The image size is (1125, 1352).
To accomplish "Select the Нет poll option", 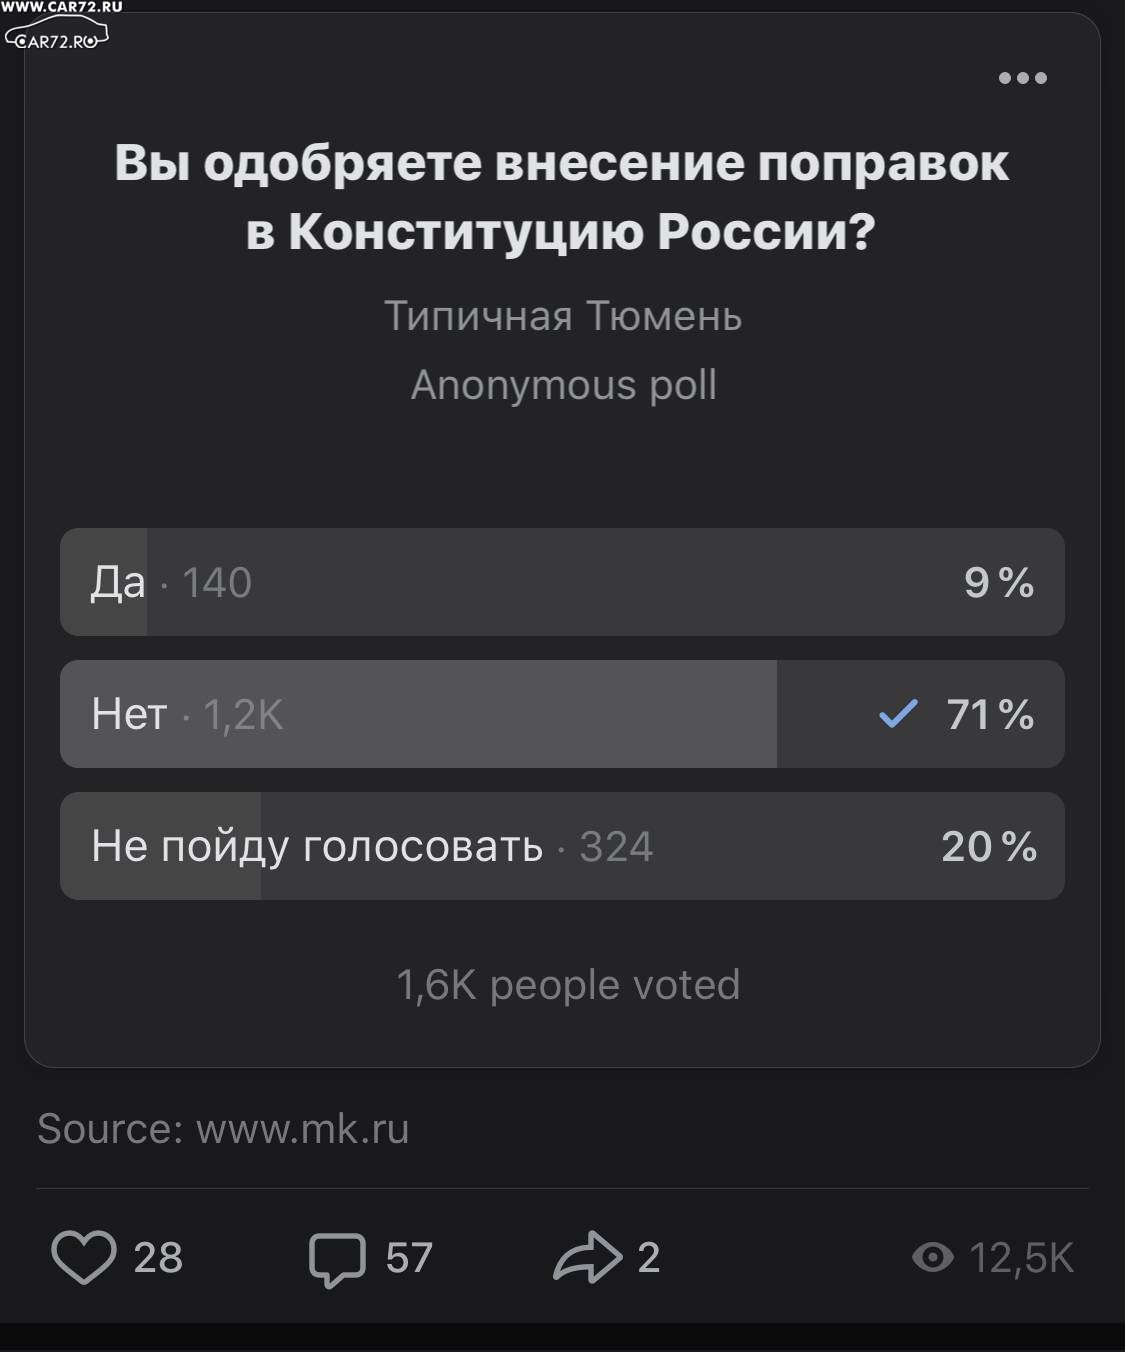I will pos(562,714).
